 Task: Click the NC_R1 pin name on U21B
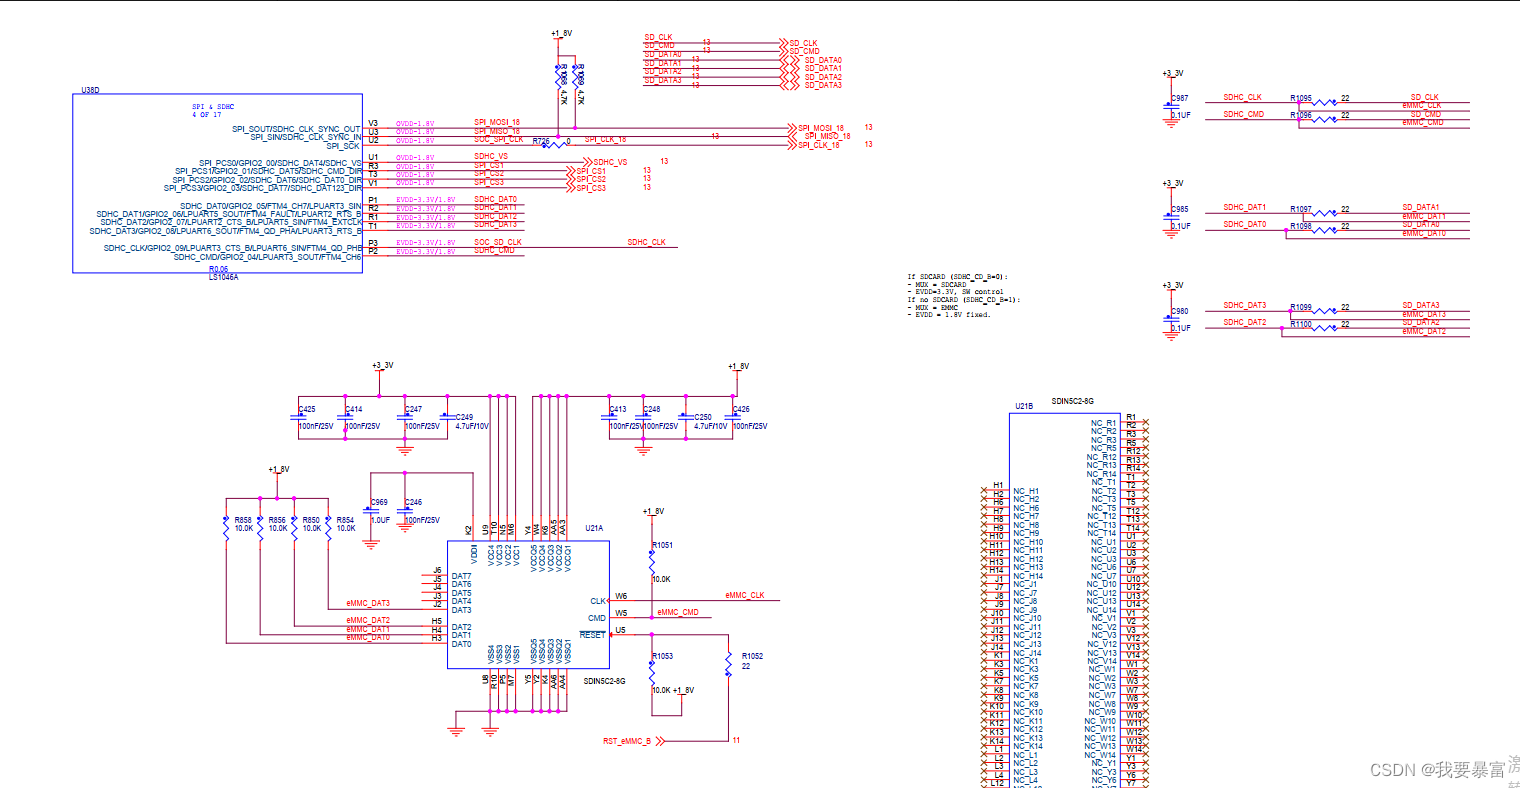pos(1103,423)
